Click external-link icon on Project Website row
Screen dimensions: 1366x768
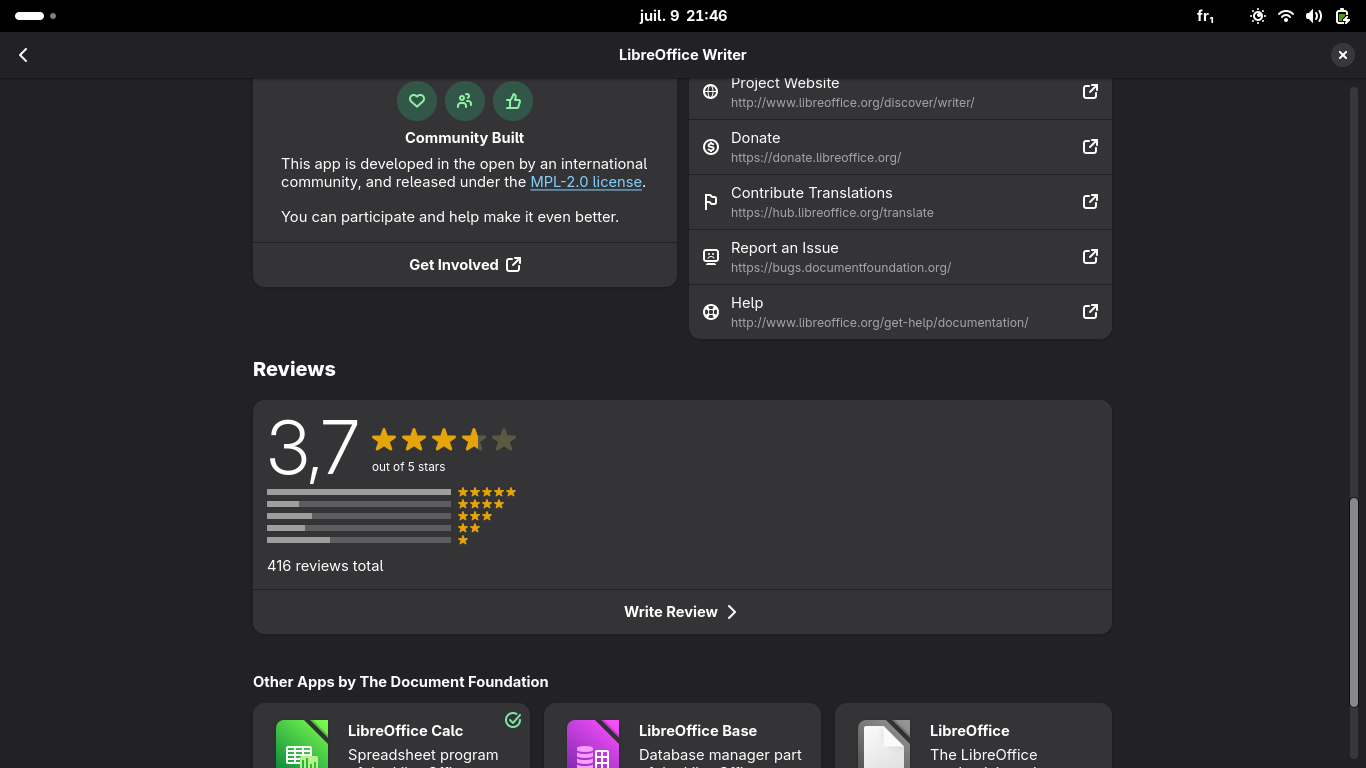click(x=1090, y=92)
